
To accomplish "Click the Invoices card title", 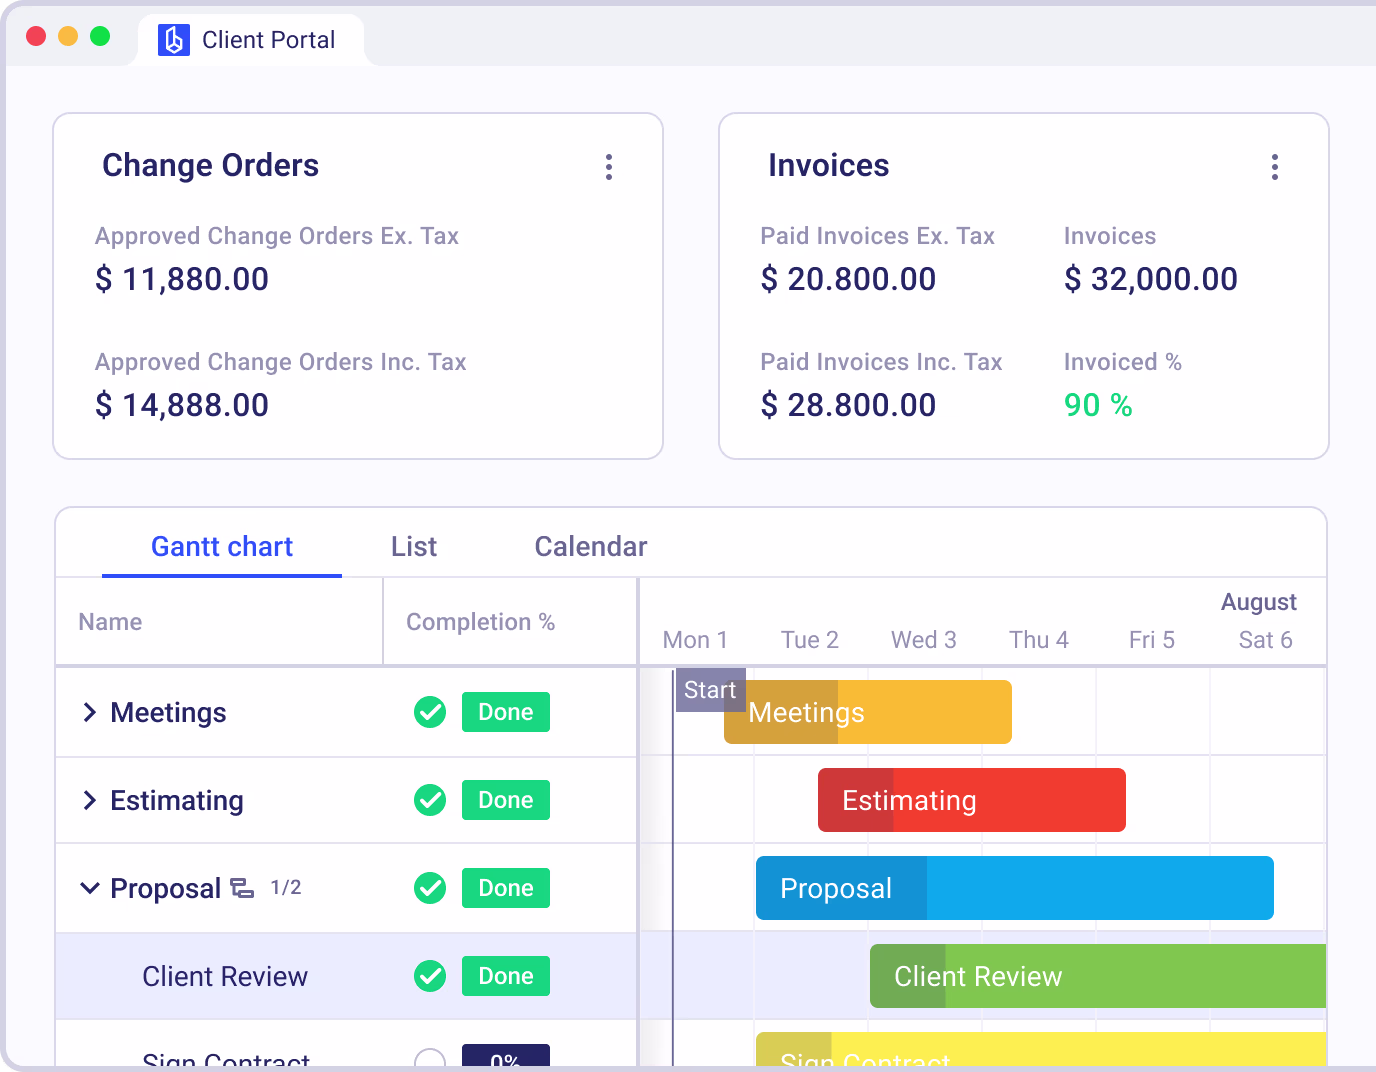I will [x=829, y=165].
